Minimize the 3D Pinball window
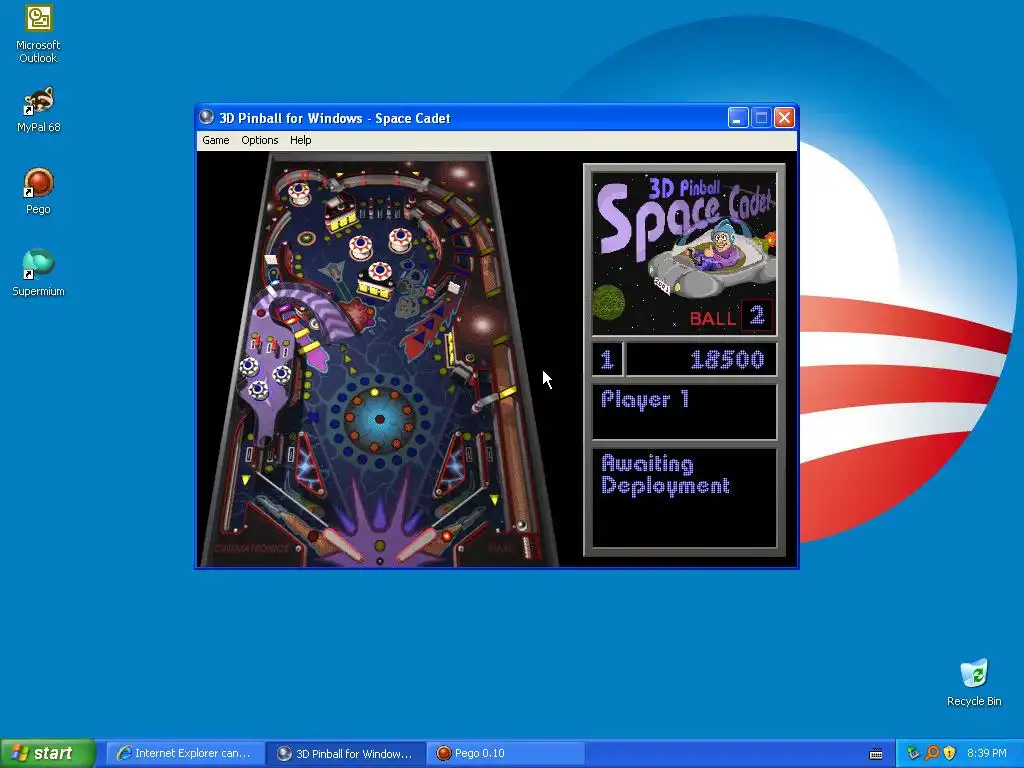 pos(738,118)
